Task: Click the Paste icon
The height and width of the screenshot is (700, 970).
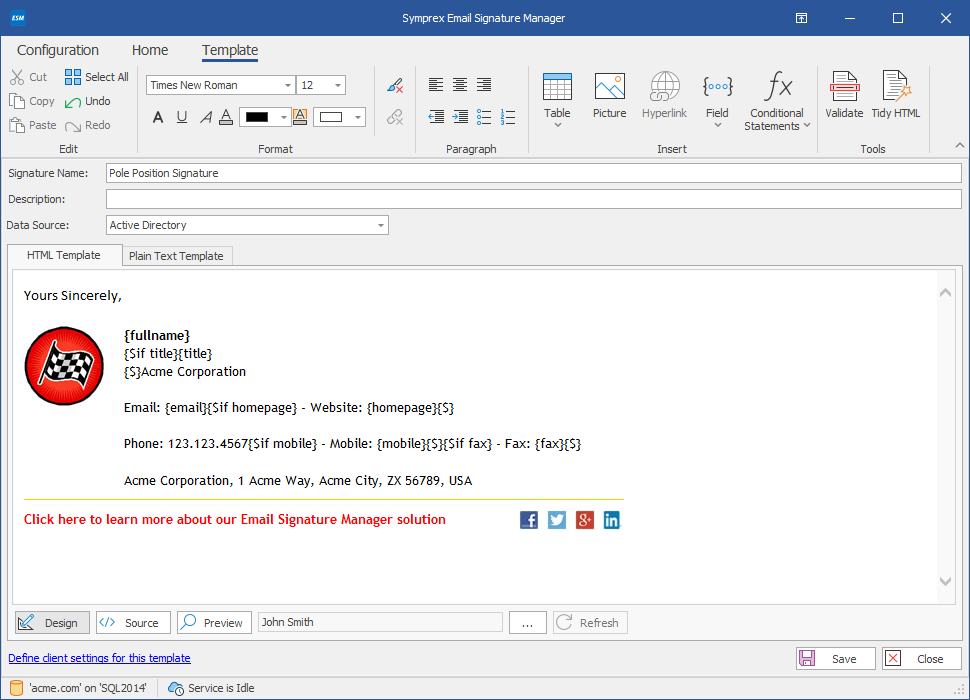Action: pyautogui.click(x=17, y=125)
